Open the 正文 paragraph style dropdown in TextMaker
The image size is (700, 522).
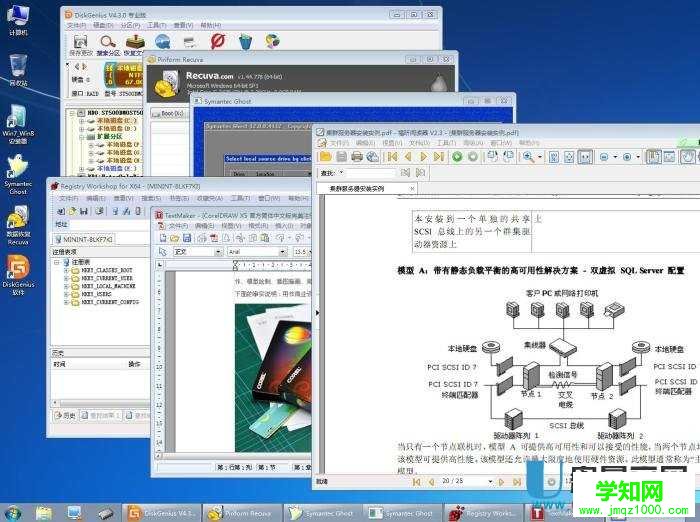click(218, 252)
